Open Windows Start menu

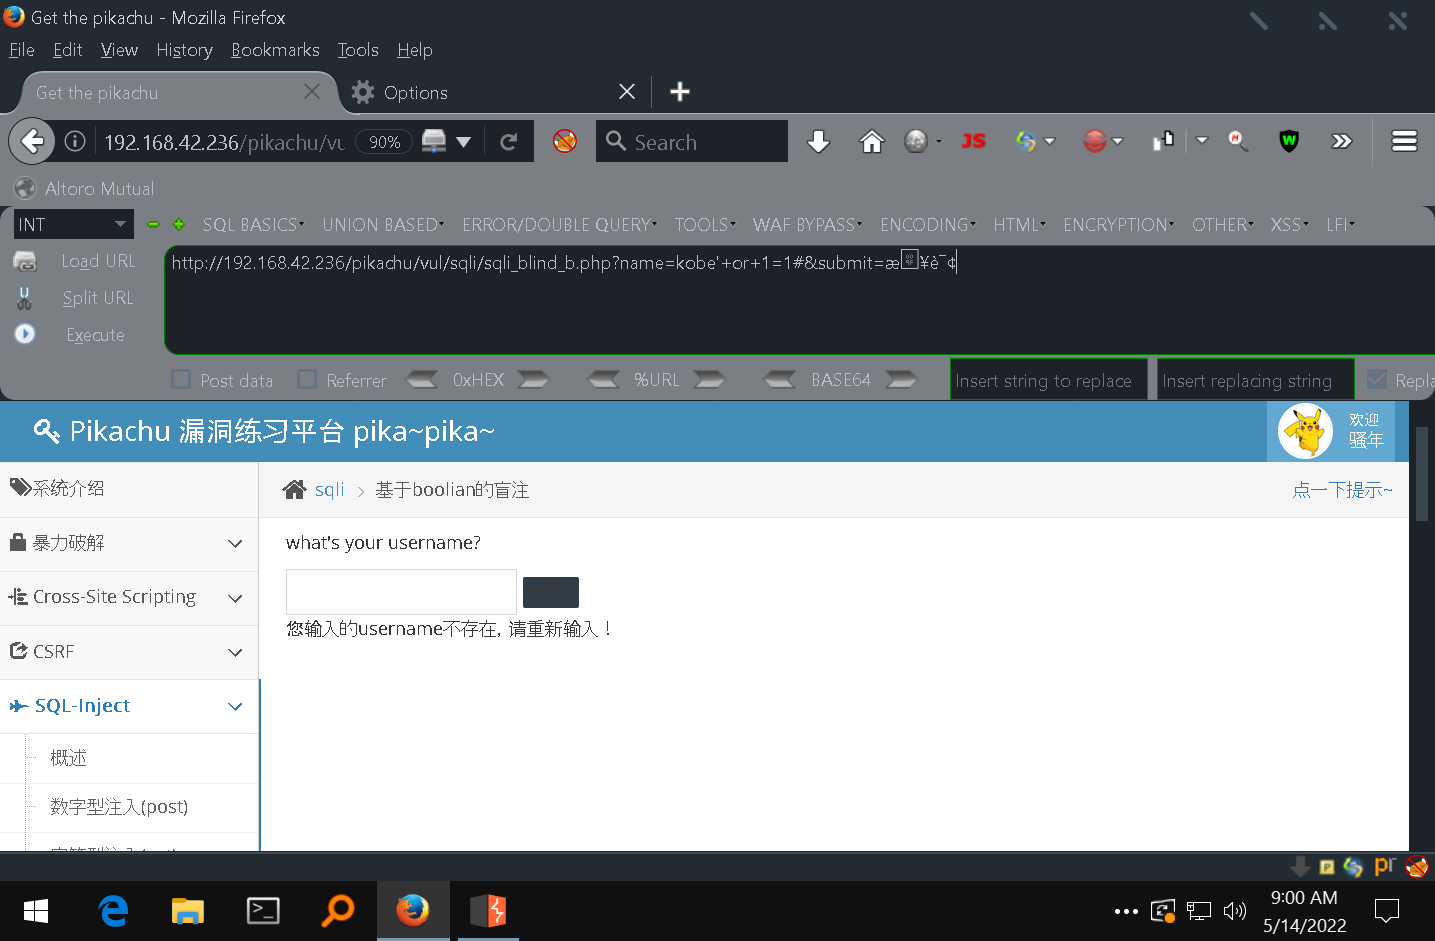36,911
